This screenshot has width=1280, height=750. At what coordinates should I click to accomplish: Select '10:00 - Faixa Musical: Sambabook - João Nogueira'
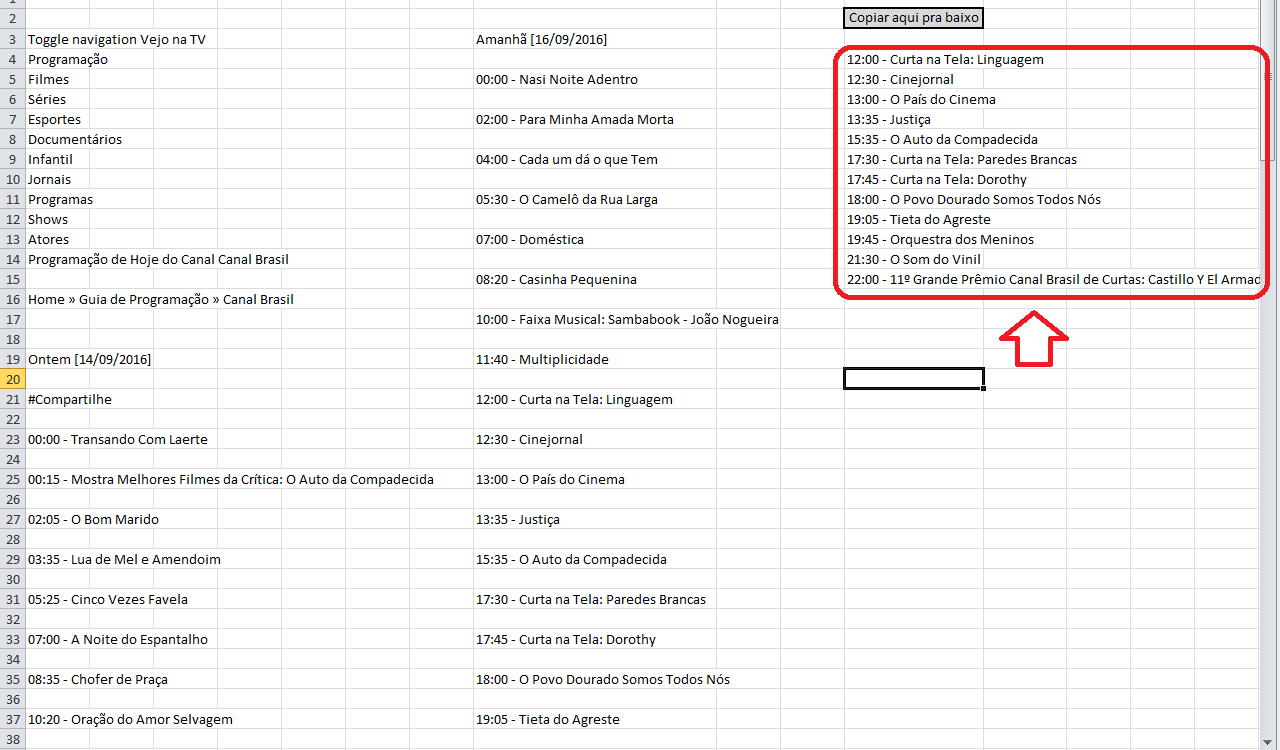click(628, 319)
